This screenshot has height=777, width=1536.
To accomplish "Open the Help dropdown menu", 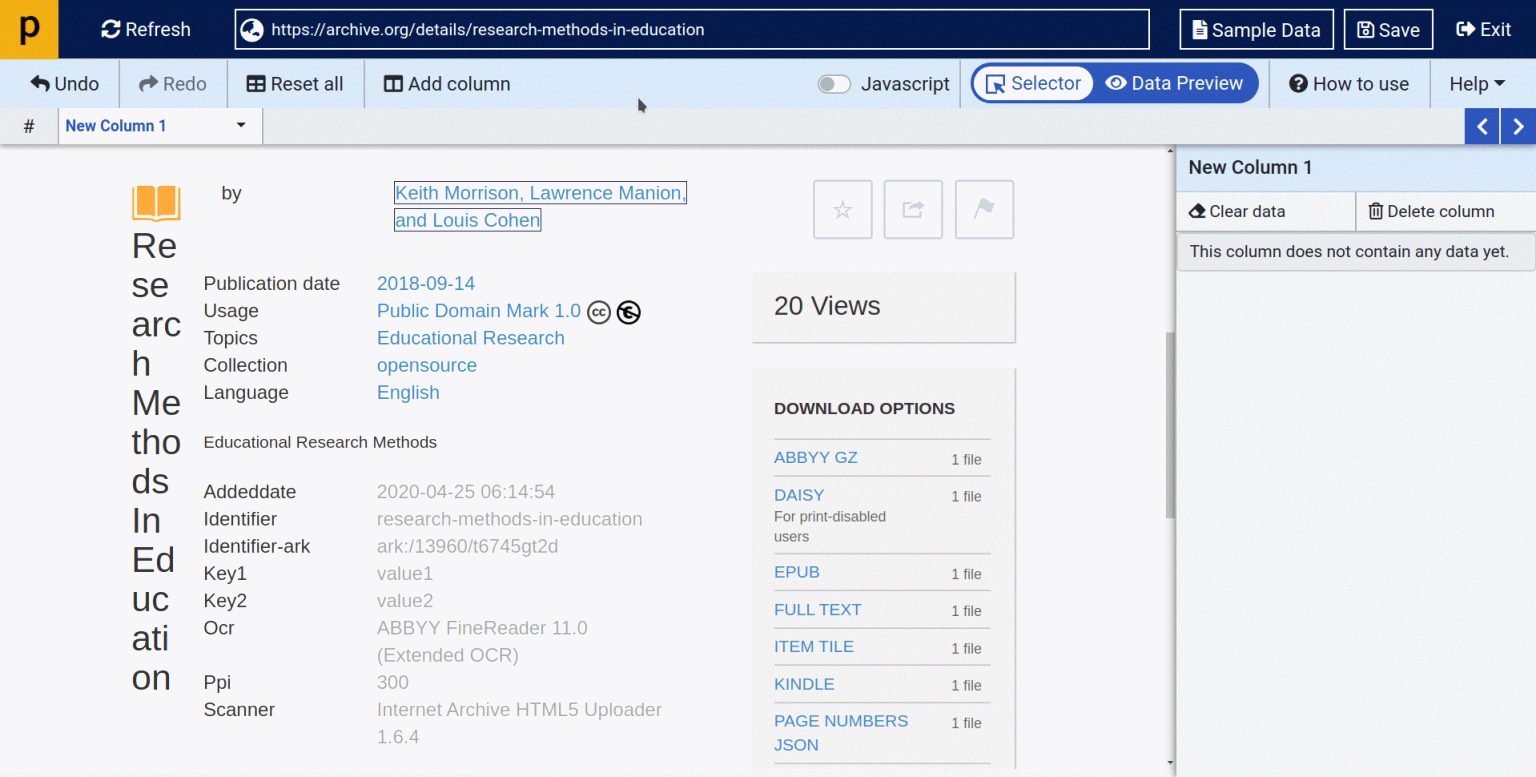I will tap(1477, 83).
